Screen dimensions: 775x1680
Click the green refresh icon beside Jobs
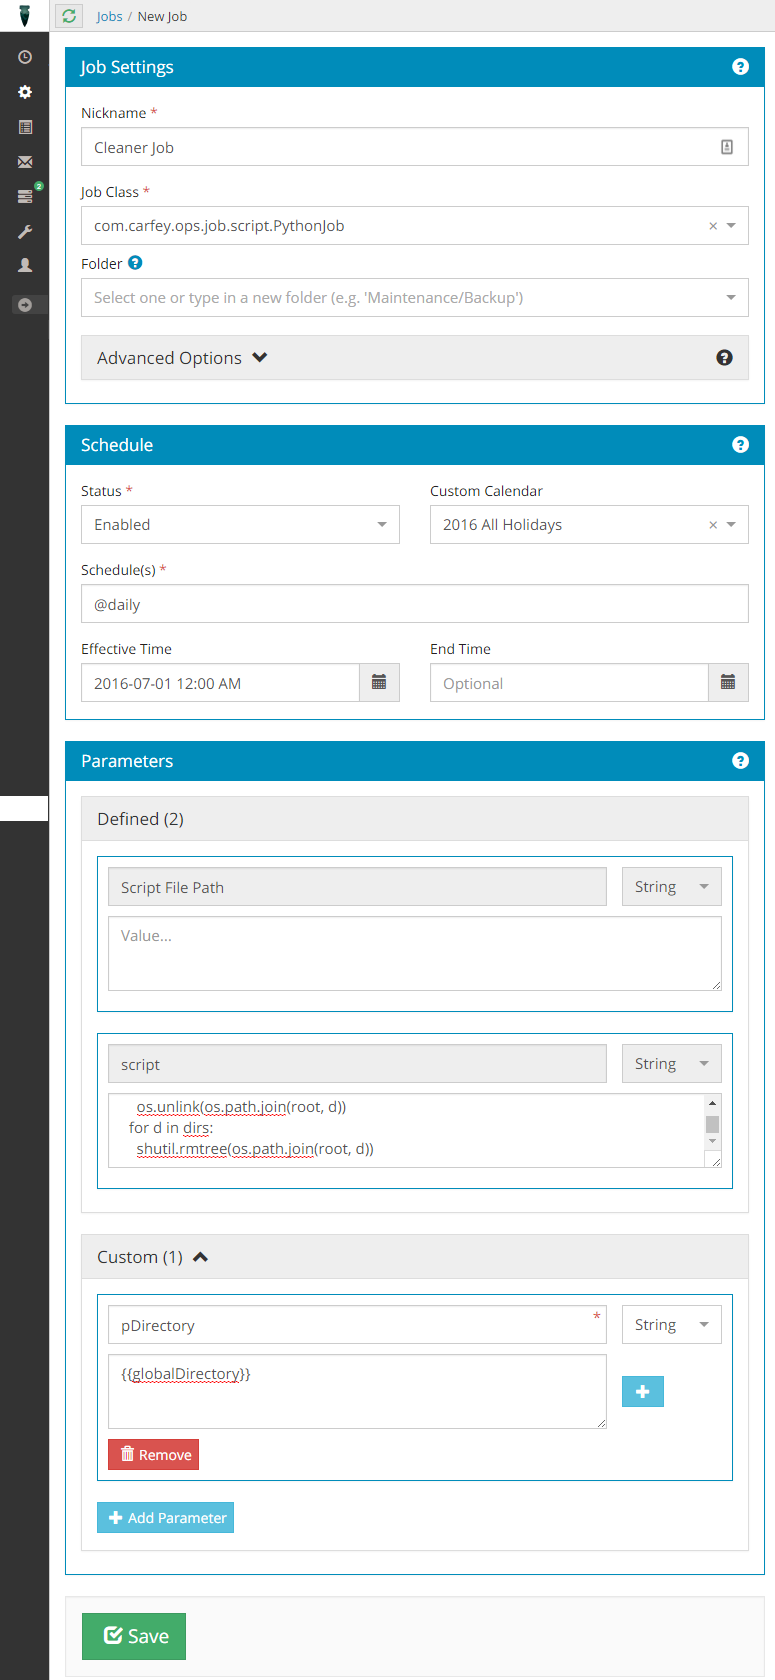point(69,16)
